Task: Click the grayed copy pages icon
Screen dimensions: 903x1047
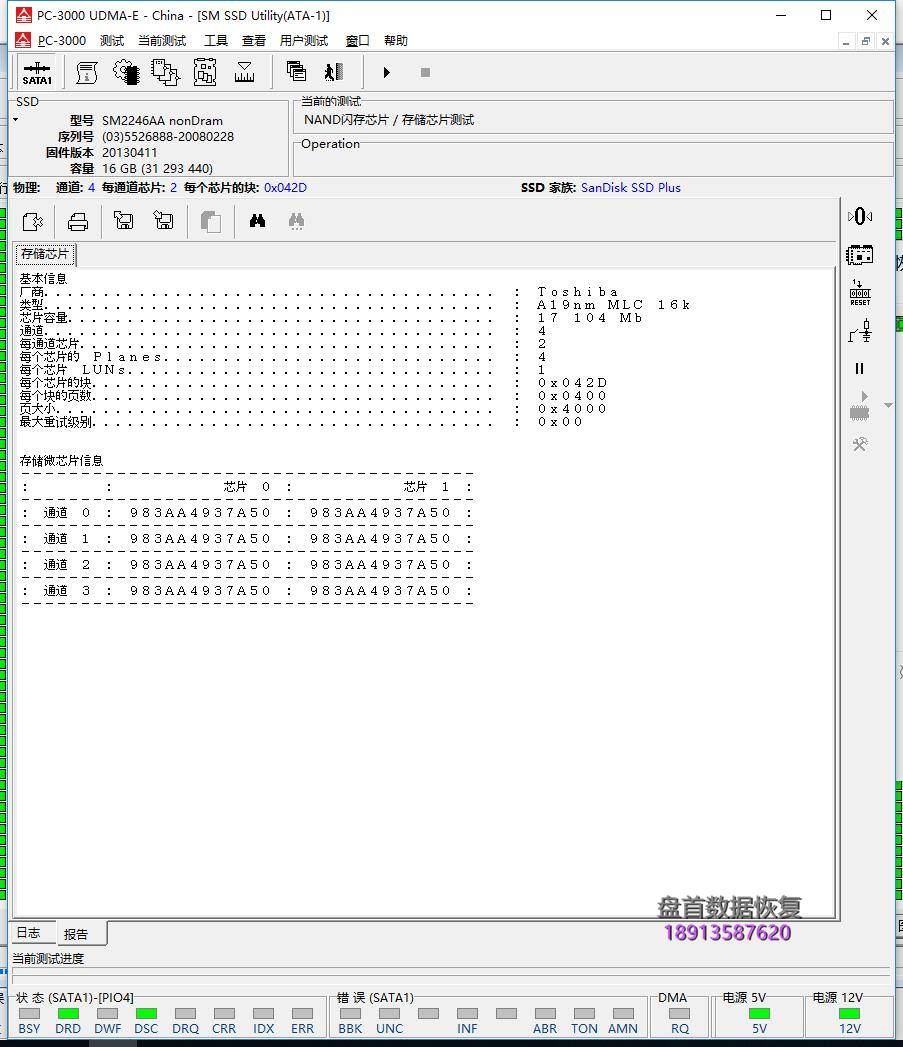Action: (x=210, y=221)
